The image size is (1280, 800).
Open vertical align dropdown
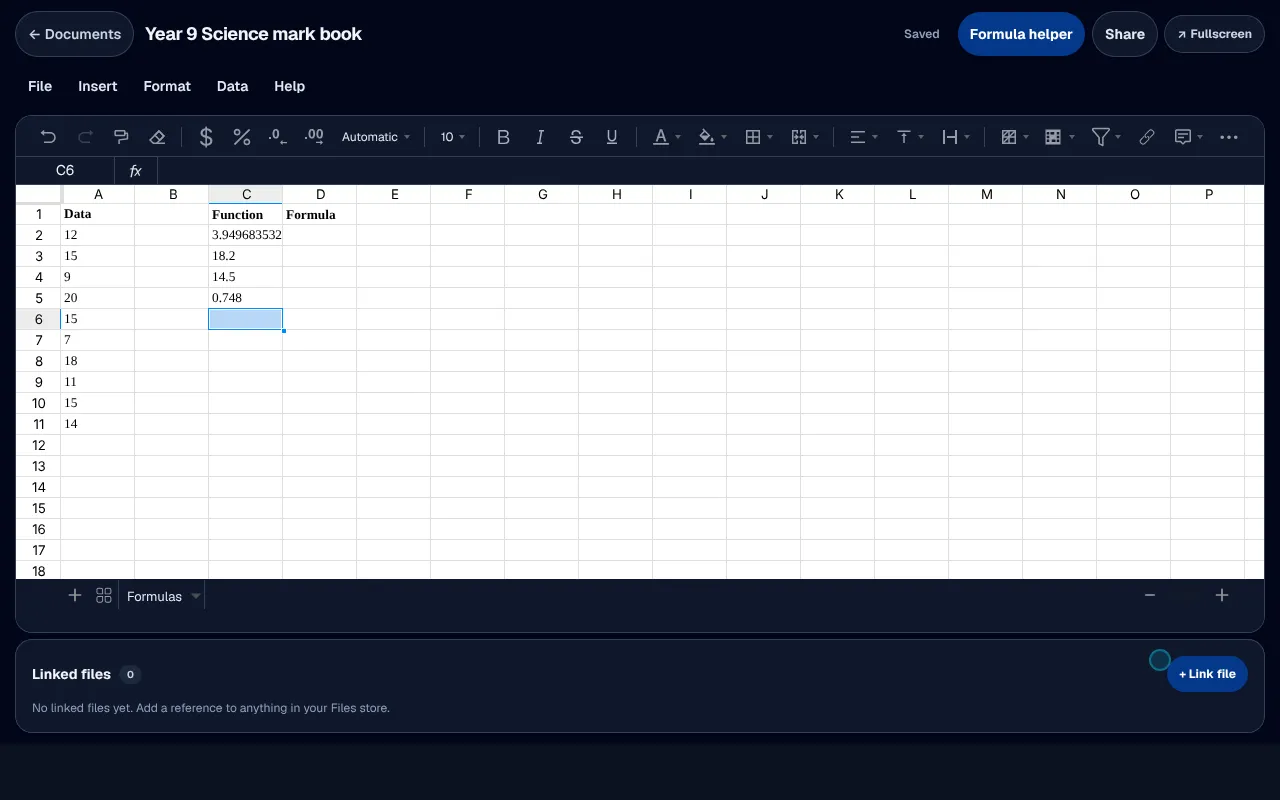pyautogui.click(x=909, y=137)
